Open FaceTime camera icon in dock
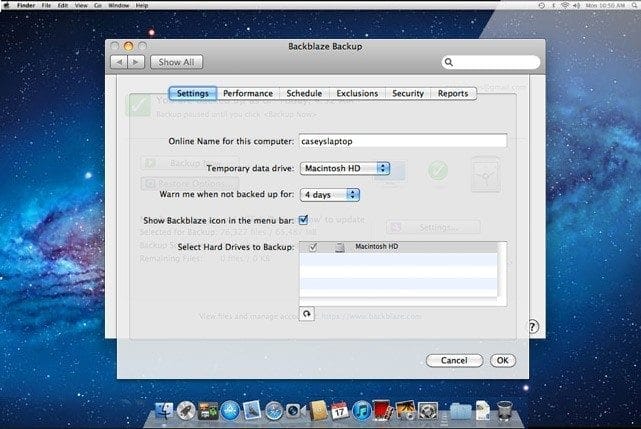 coord(294,411)
